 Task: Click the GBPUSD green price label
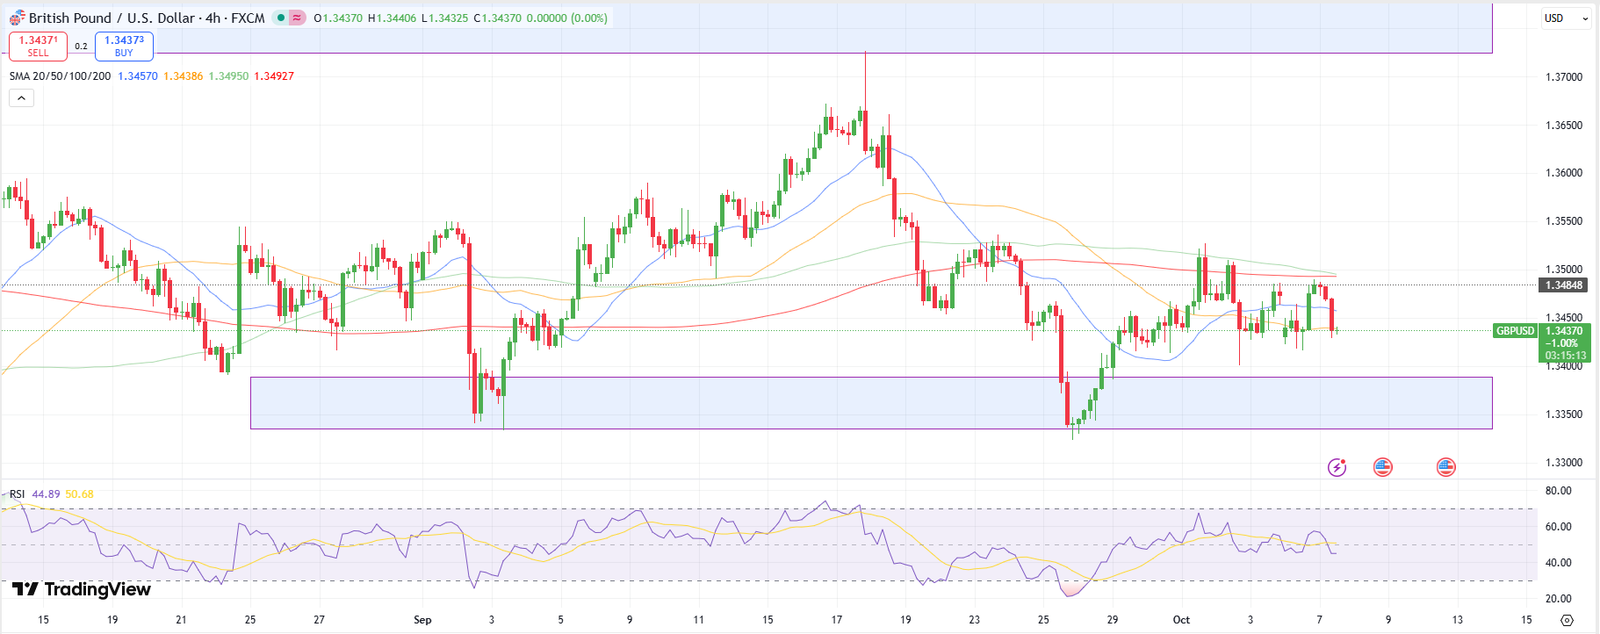(1514, 331)
